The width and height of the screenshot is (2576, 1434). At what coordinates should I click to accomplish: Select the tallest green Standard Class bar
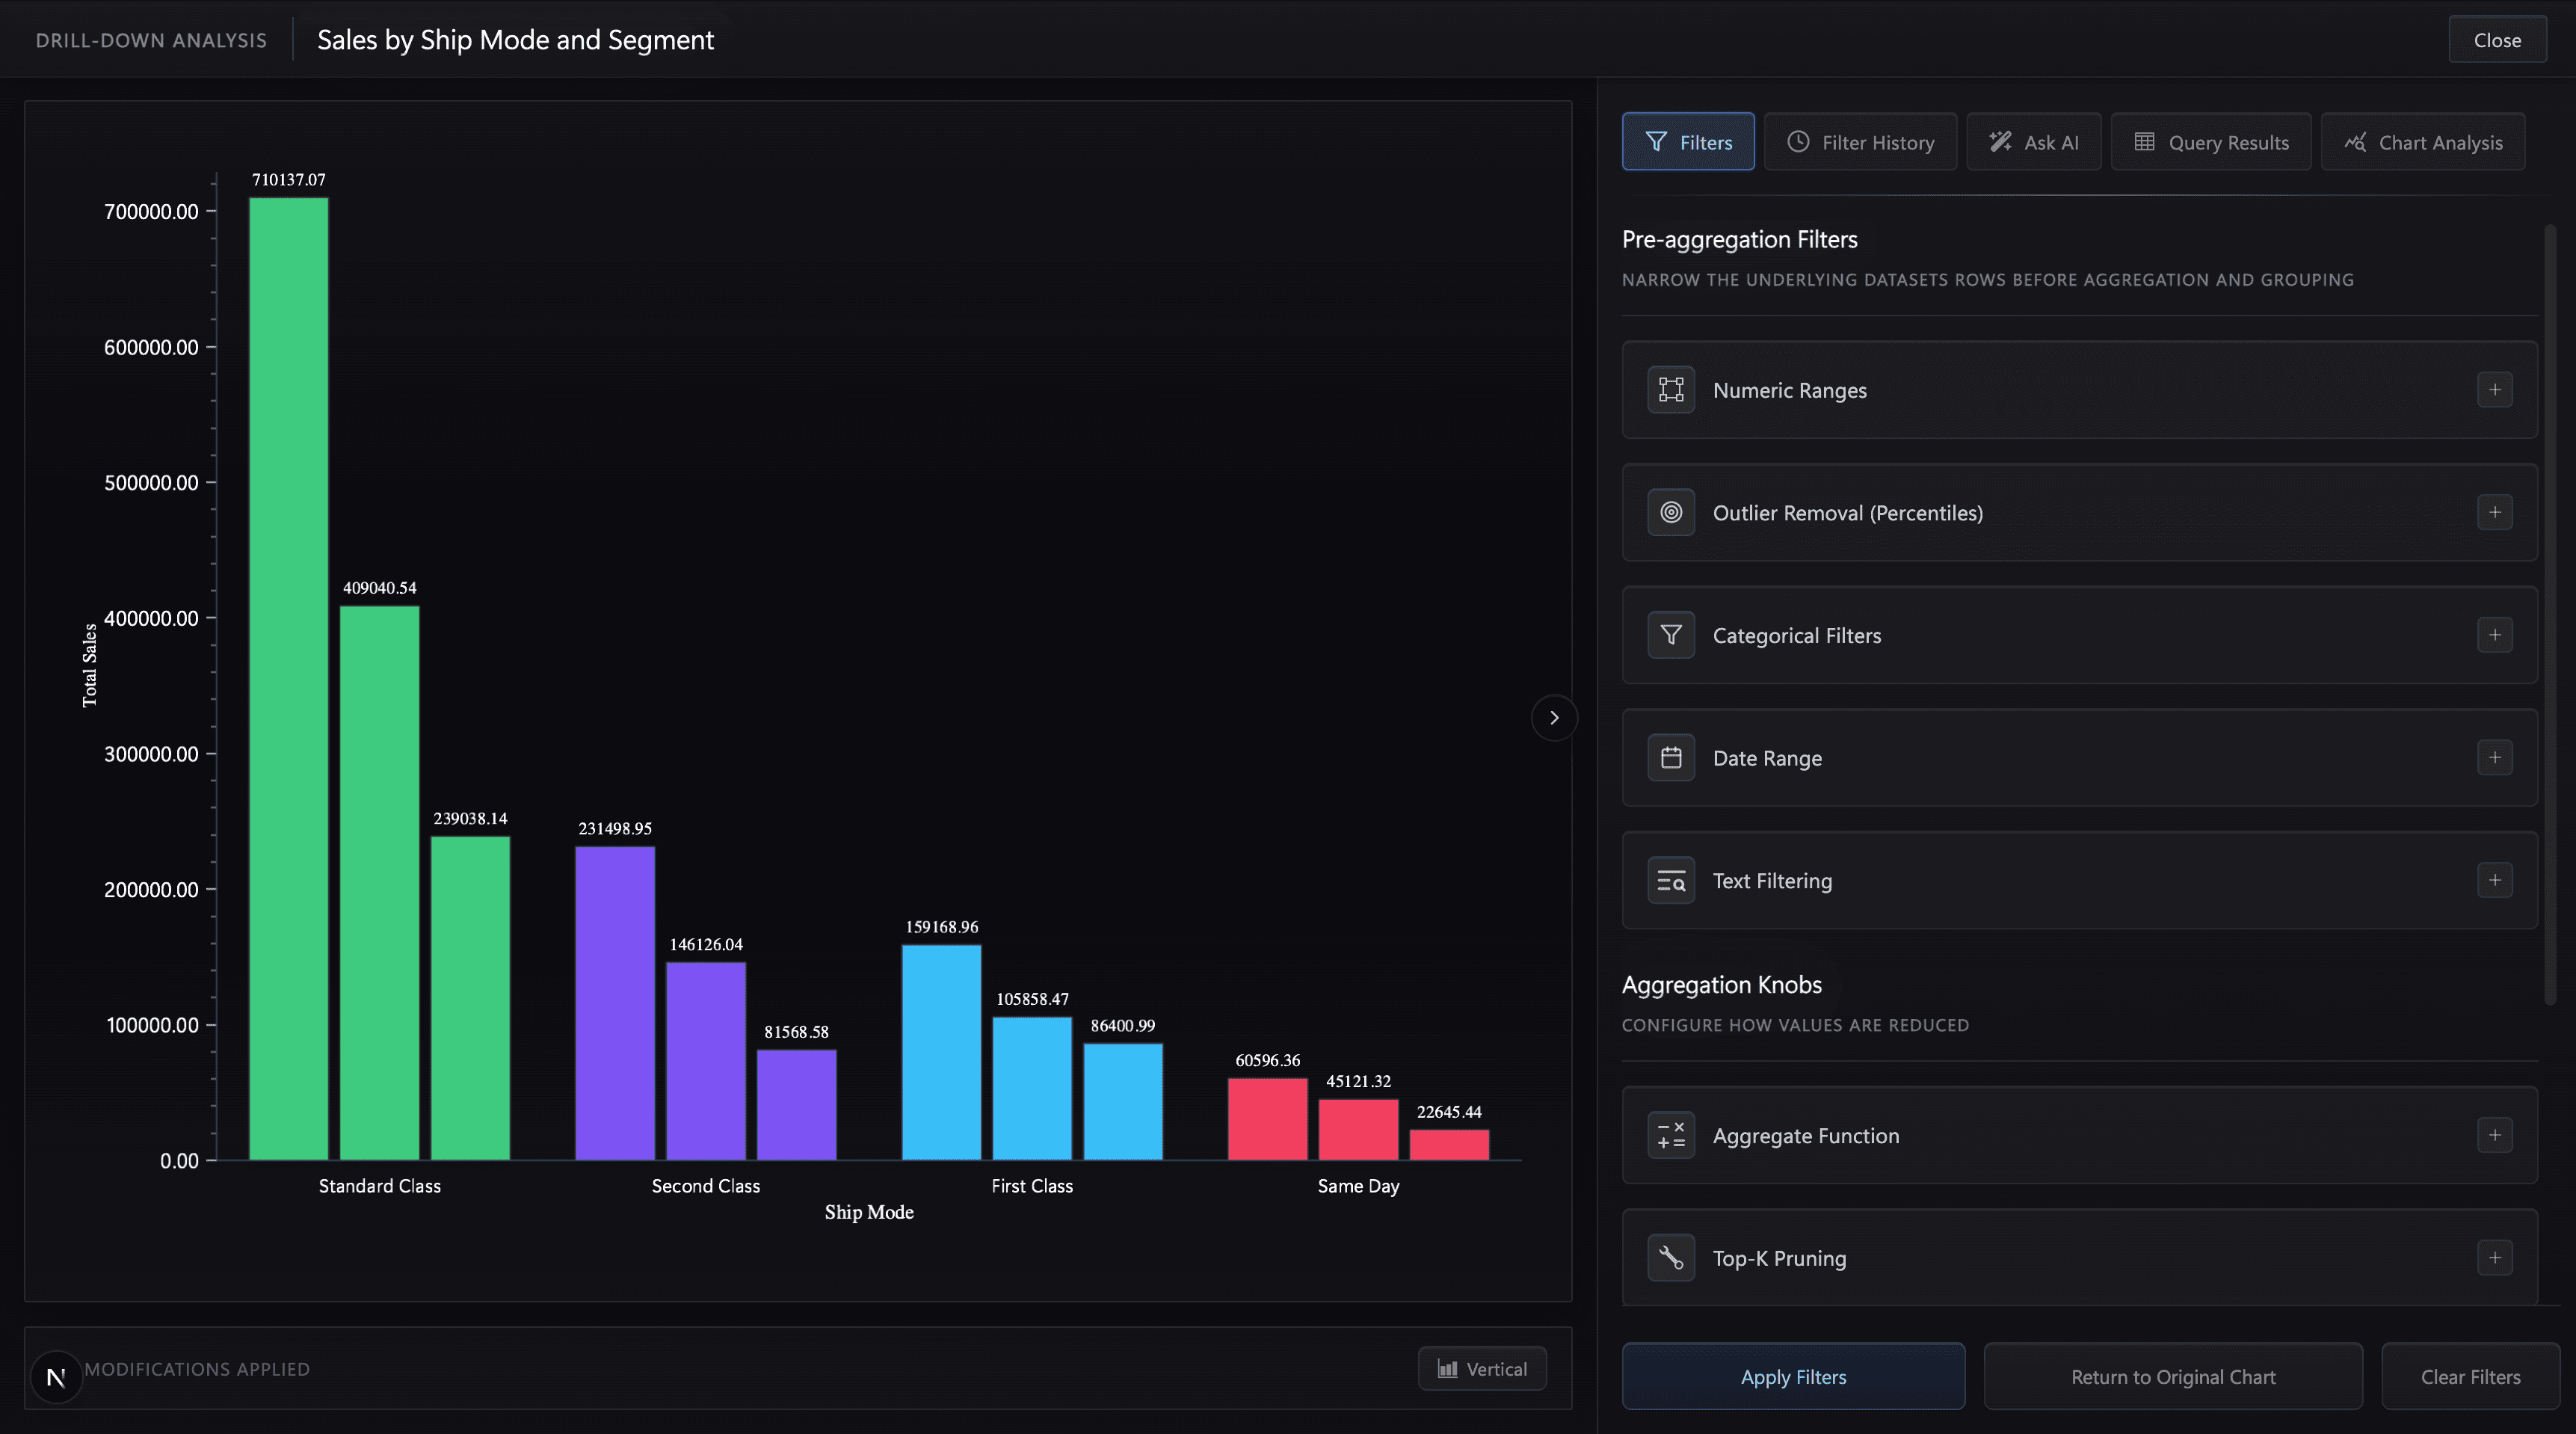tap(288, 679)
